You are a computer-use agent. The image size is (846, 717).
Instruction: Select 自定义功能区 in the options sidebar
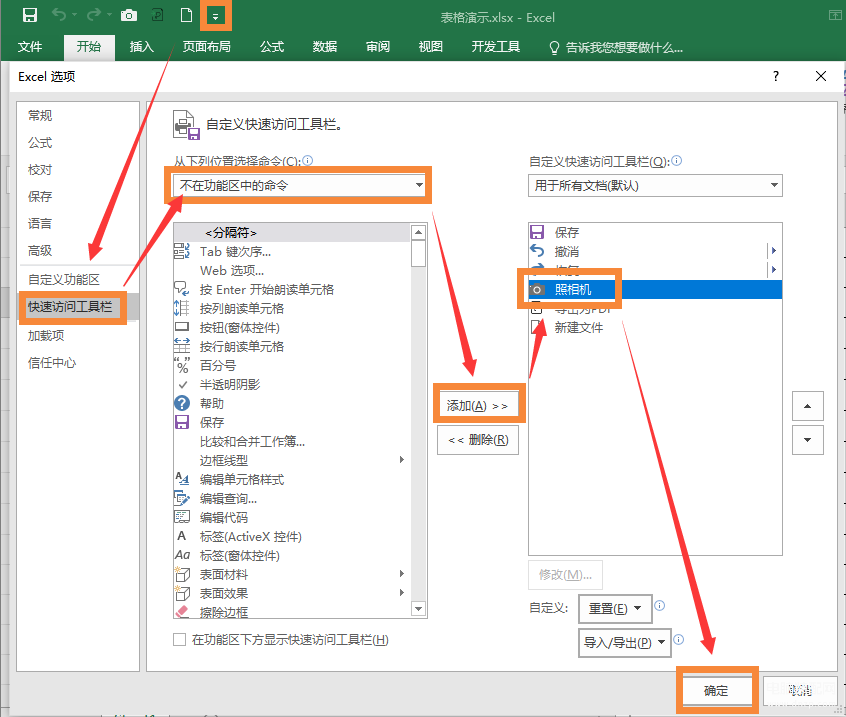pyautogui.click(x=64, y=279)
